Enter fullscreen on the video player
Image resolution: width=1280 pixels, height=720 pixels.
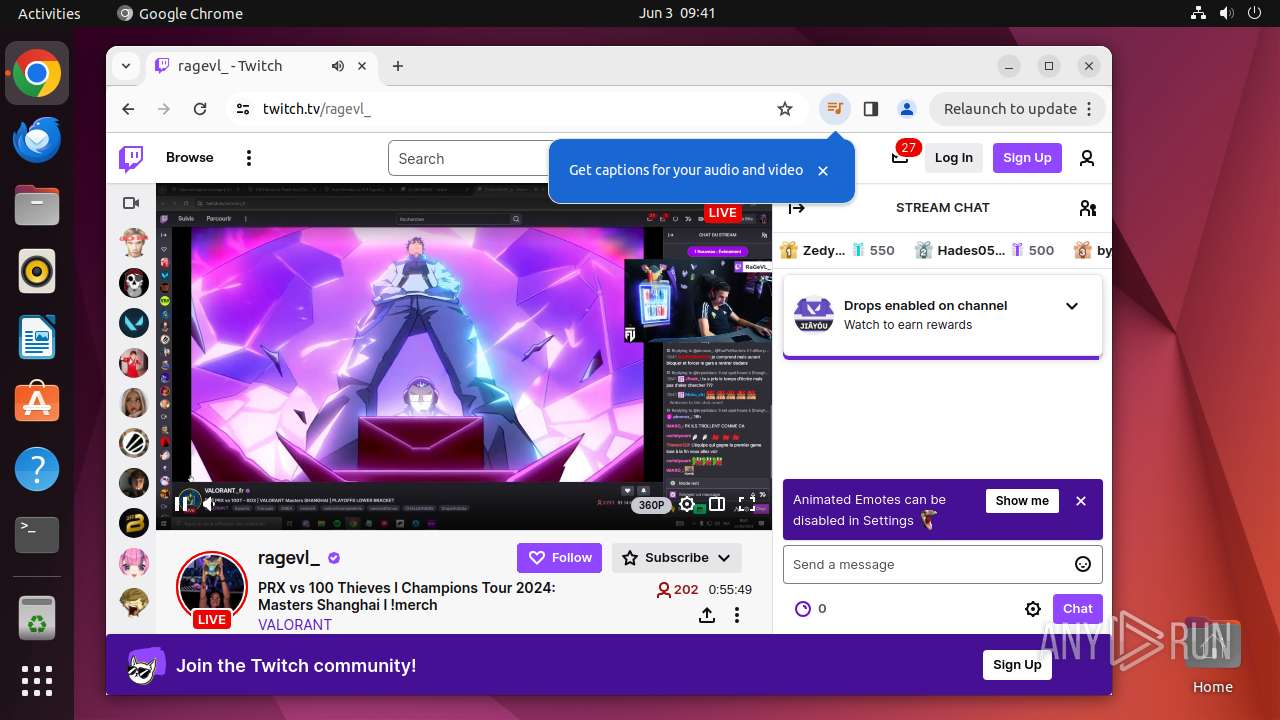coord(746,504)
